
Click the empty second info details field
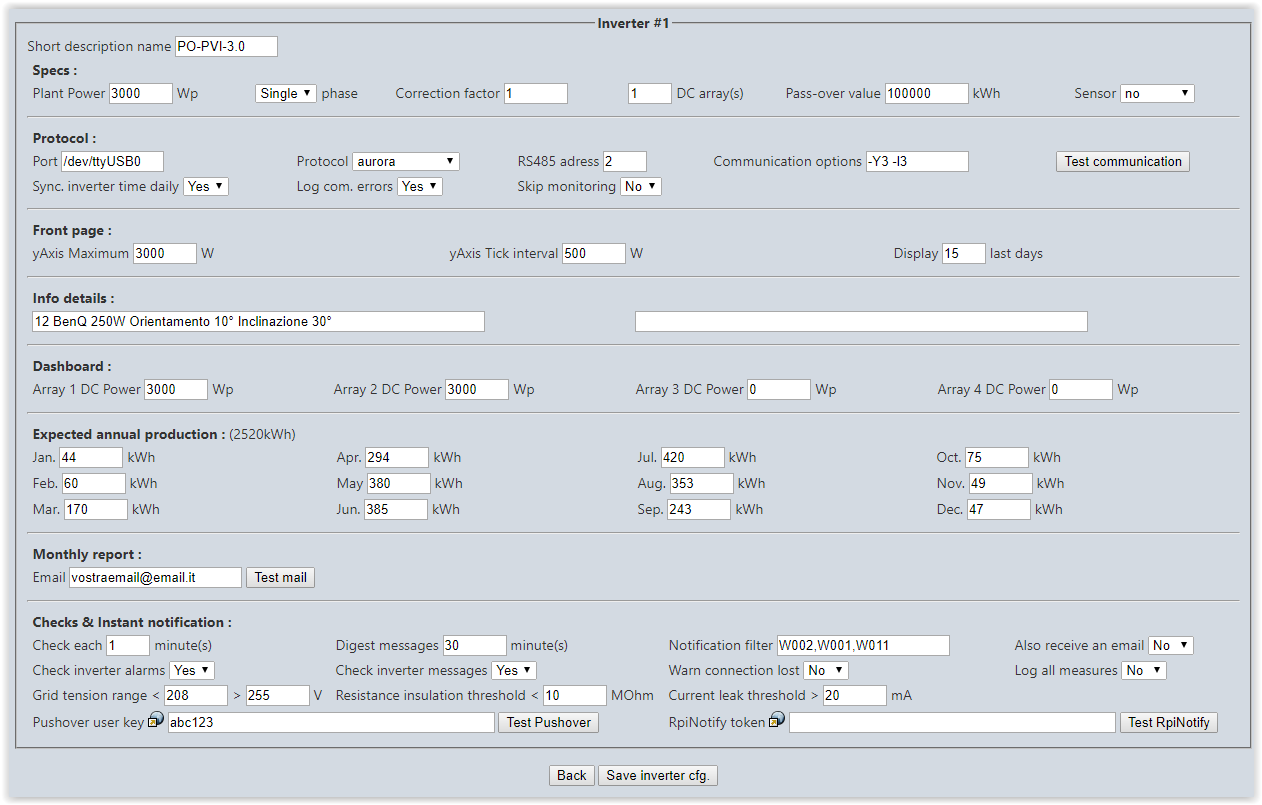click(861, 321)
